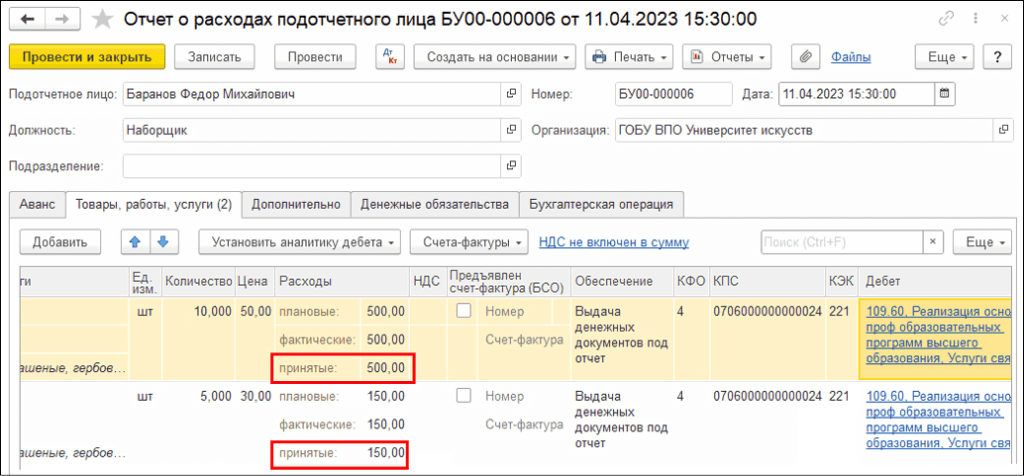This screenshot has width=1024, height=476.
Task: Click the back navigation arrow
Action: pyautogui.click(x=28, y=19)
